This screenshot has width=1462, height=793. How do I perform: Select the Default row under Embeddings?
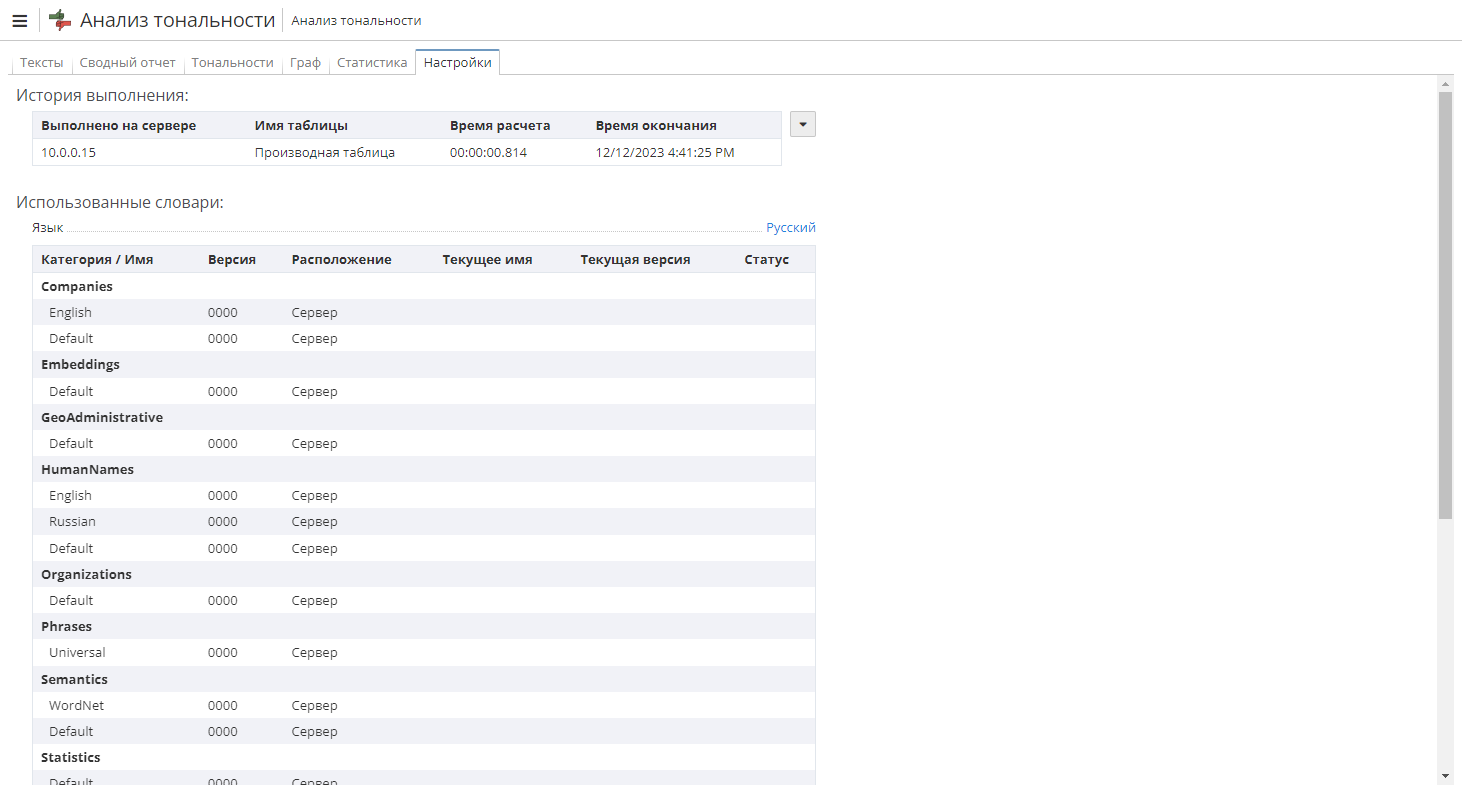[424, 392]
